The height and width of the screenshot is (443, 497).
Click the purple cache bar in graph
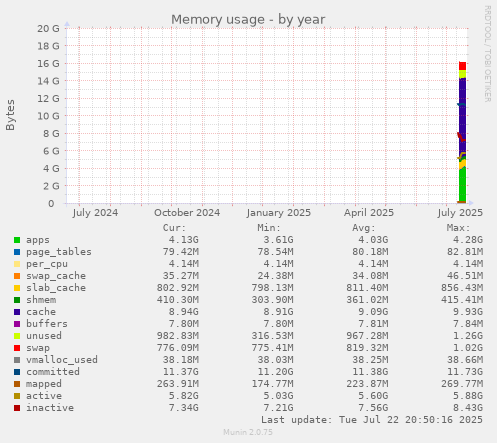click(x=462, y=113)
